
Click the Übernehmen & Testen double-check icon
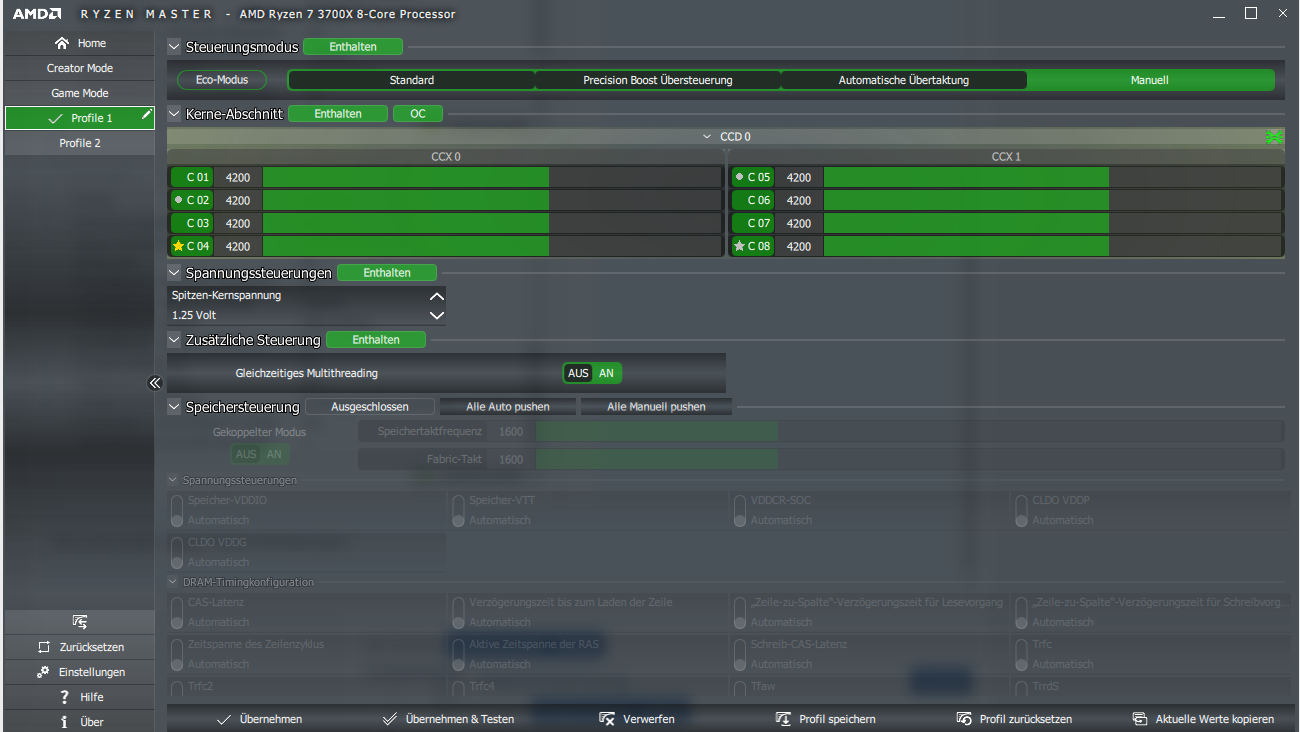pyautogui.click(x=390, y=719)
